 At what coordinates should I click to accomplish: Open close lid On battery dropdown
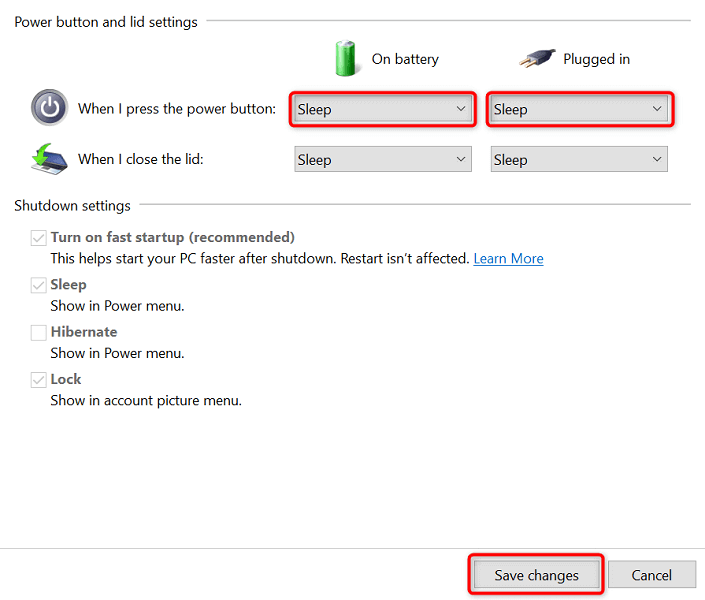382,159
